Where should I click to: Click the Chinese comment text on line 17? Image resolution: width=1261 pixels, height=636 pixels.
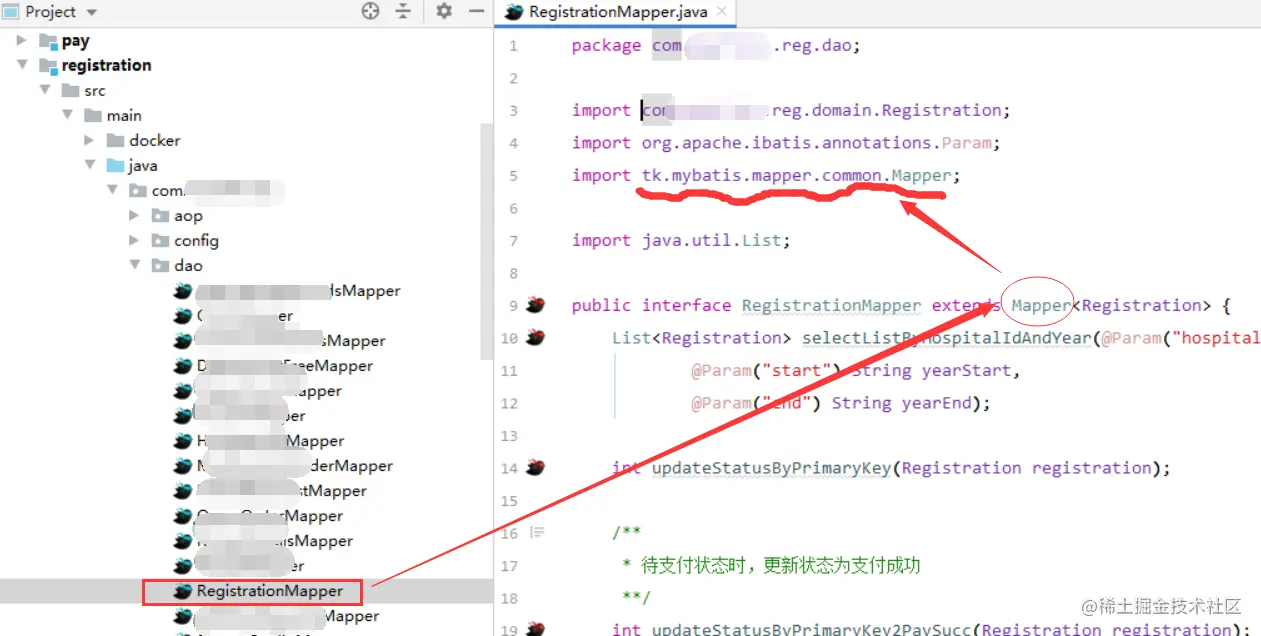click(781, 565)
